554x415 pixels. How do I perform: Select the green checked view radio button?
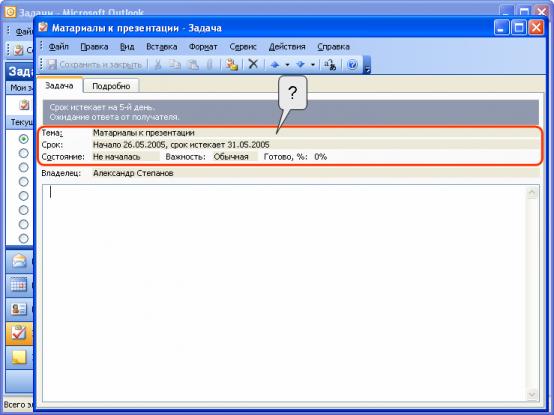pos(24,139)
